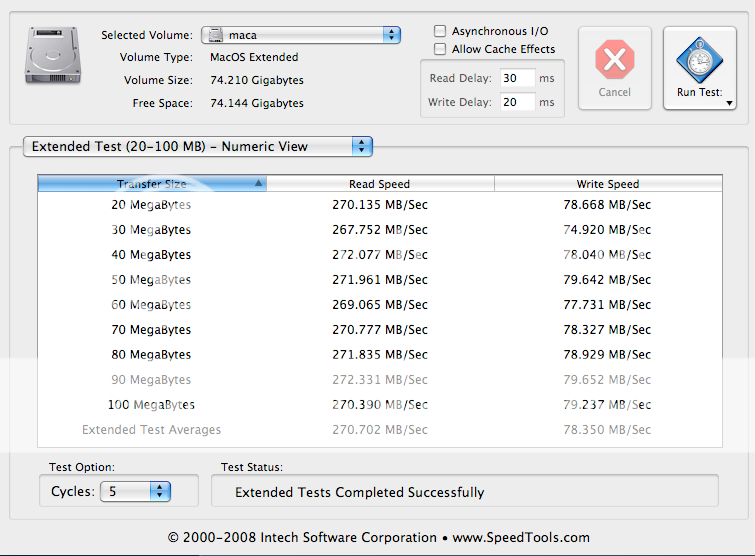Screen dimensions: 755x556
Task: Click the 50 MegaBytes read speed value
Action: pos(379,280)
